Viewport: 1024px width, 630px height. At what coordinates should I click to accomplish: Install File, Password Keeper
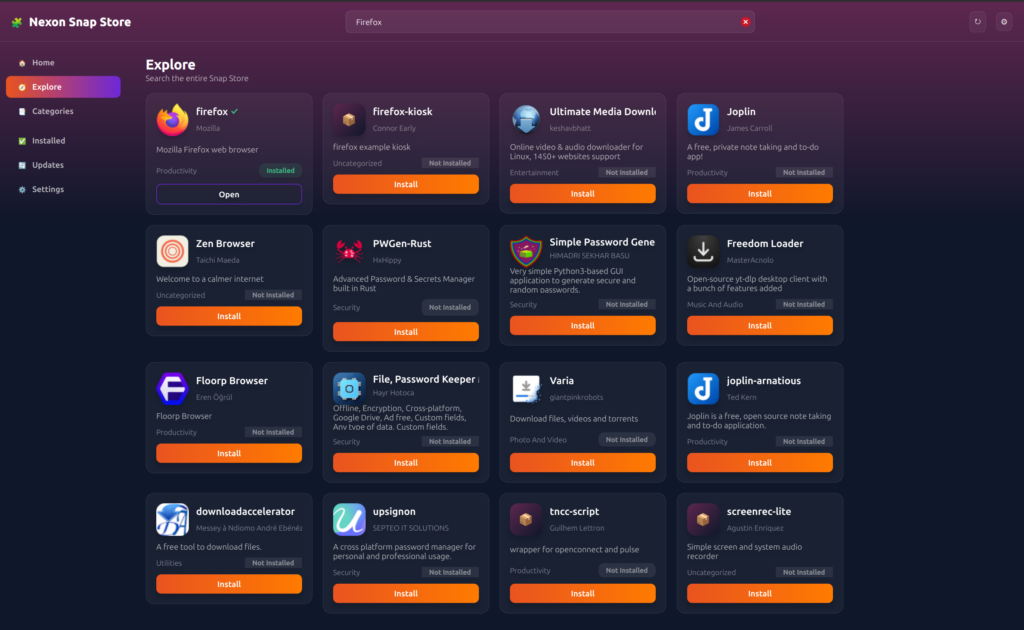406,462
